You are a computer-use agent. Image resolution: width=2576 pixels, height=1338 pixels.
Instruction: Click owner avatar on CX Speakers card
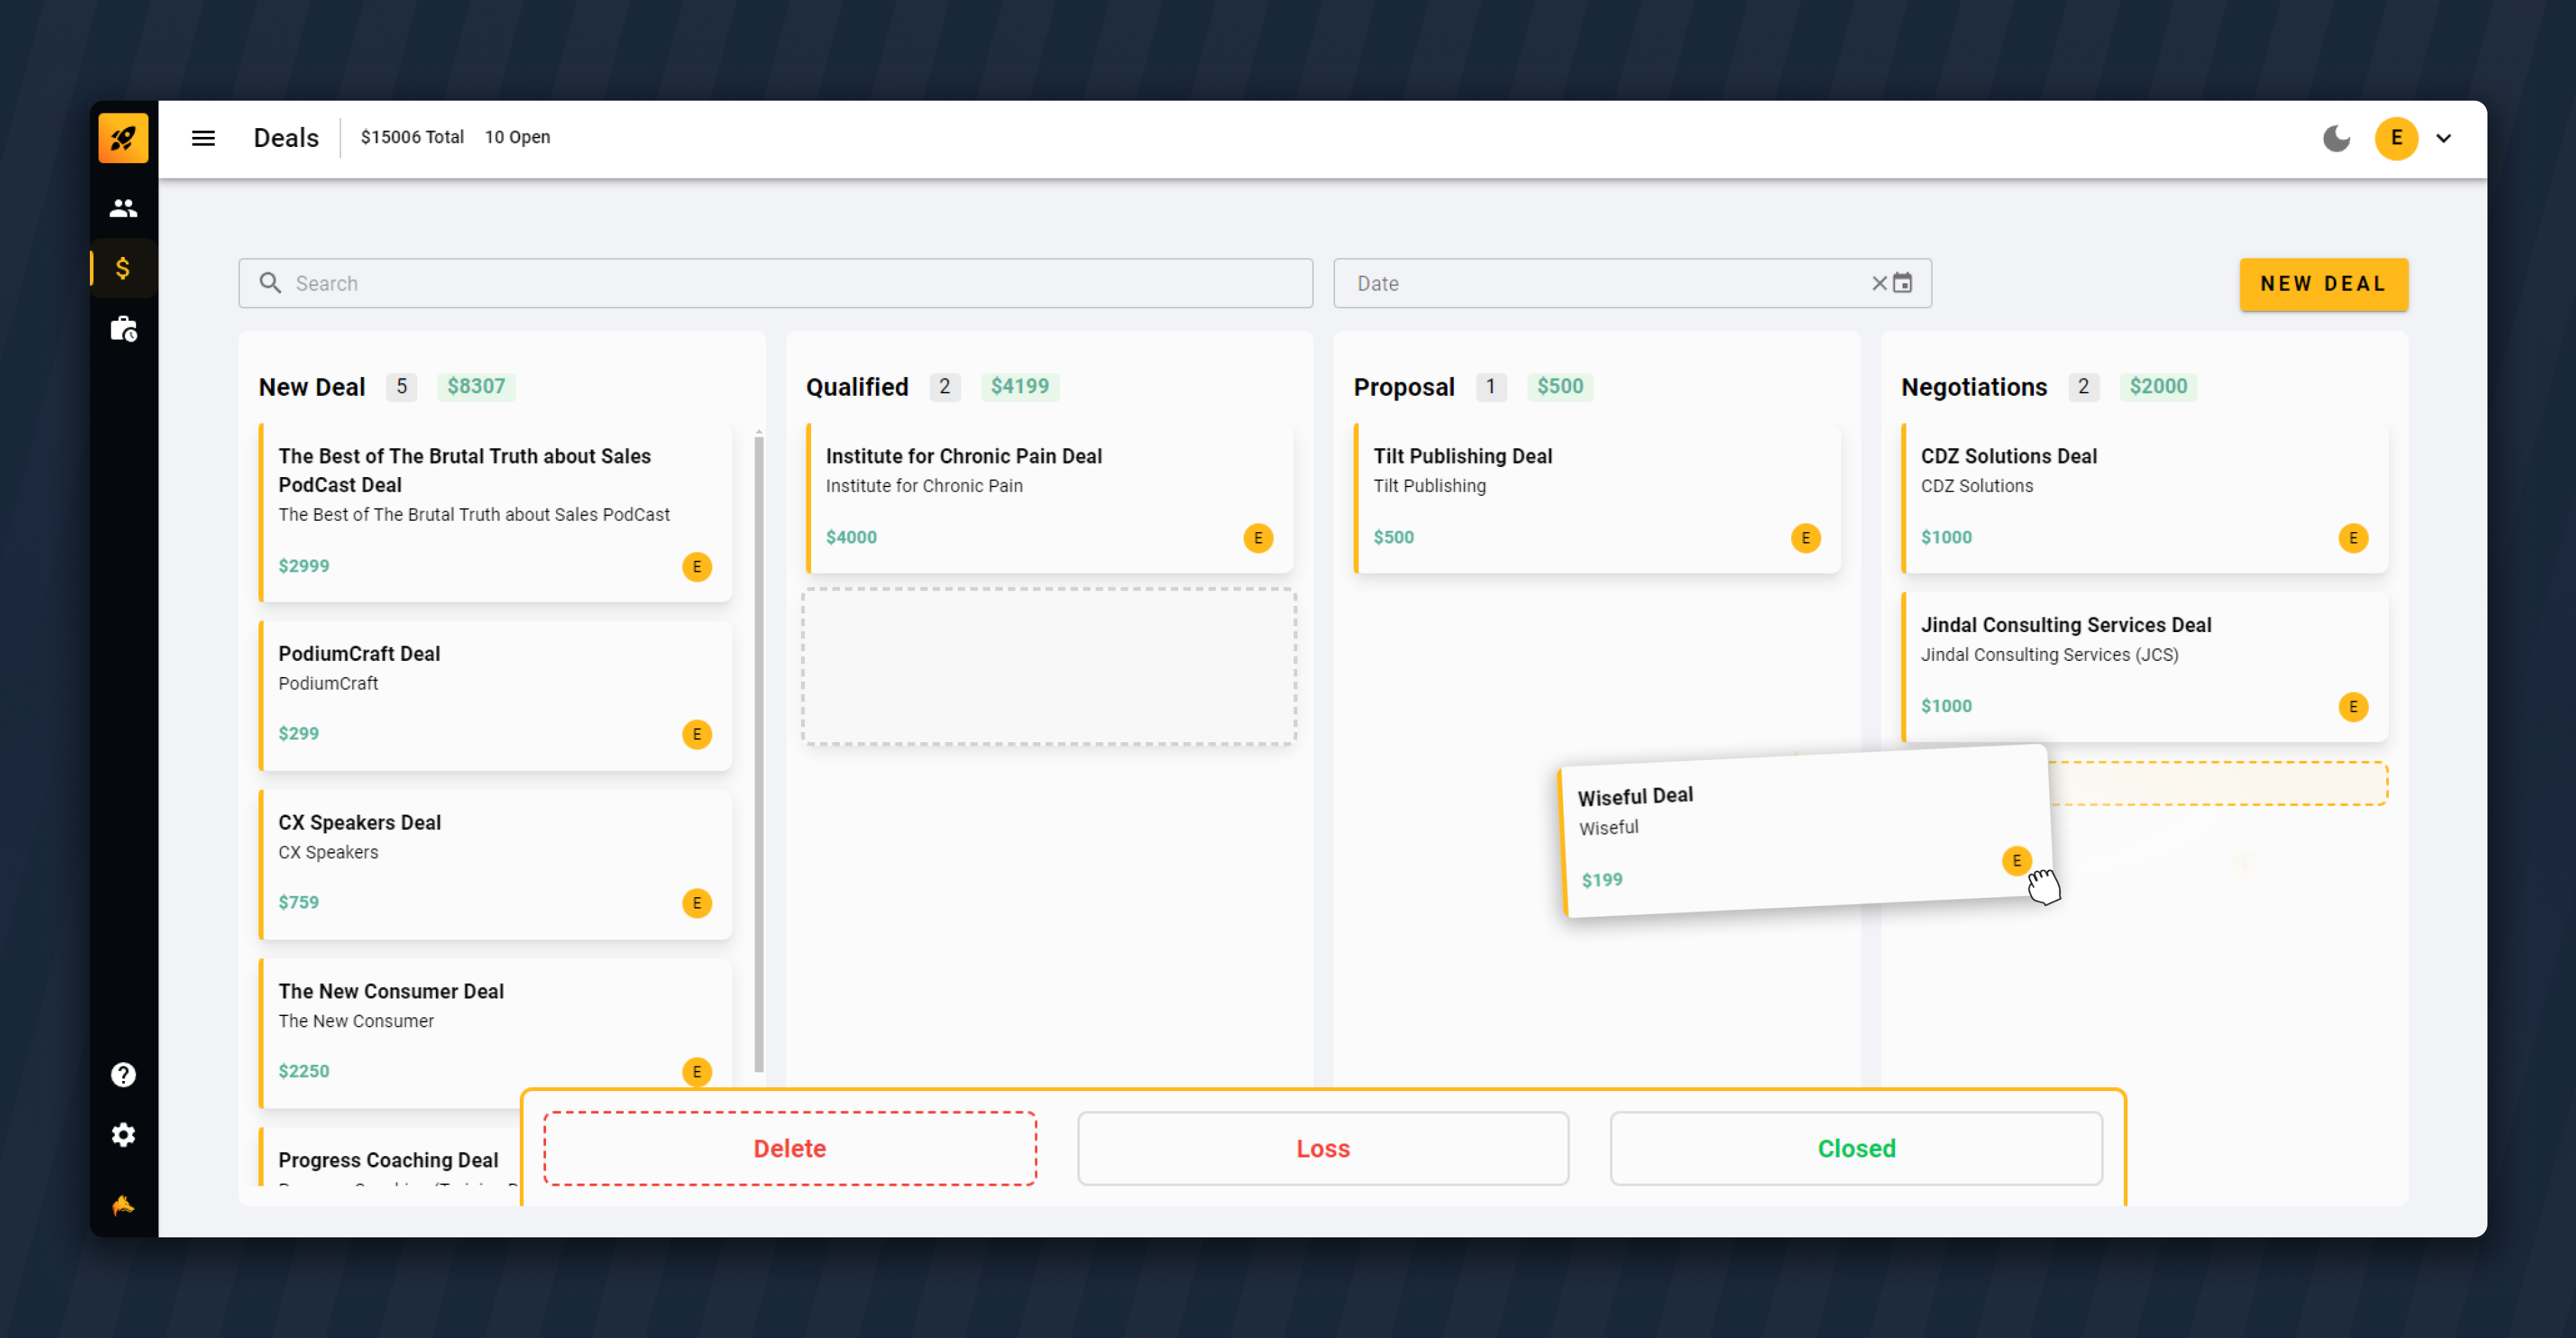pyautogui.click(x=697, y=903)
